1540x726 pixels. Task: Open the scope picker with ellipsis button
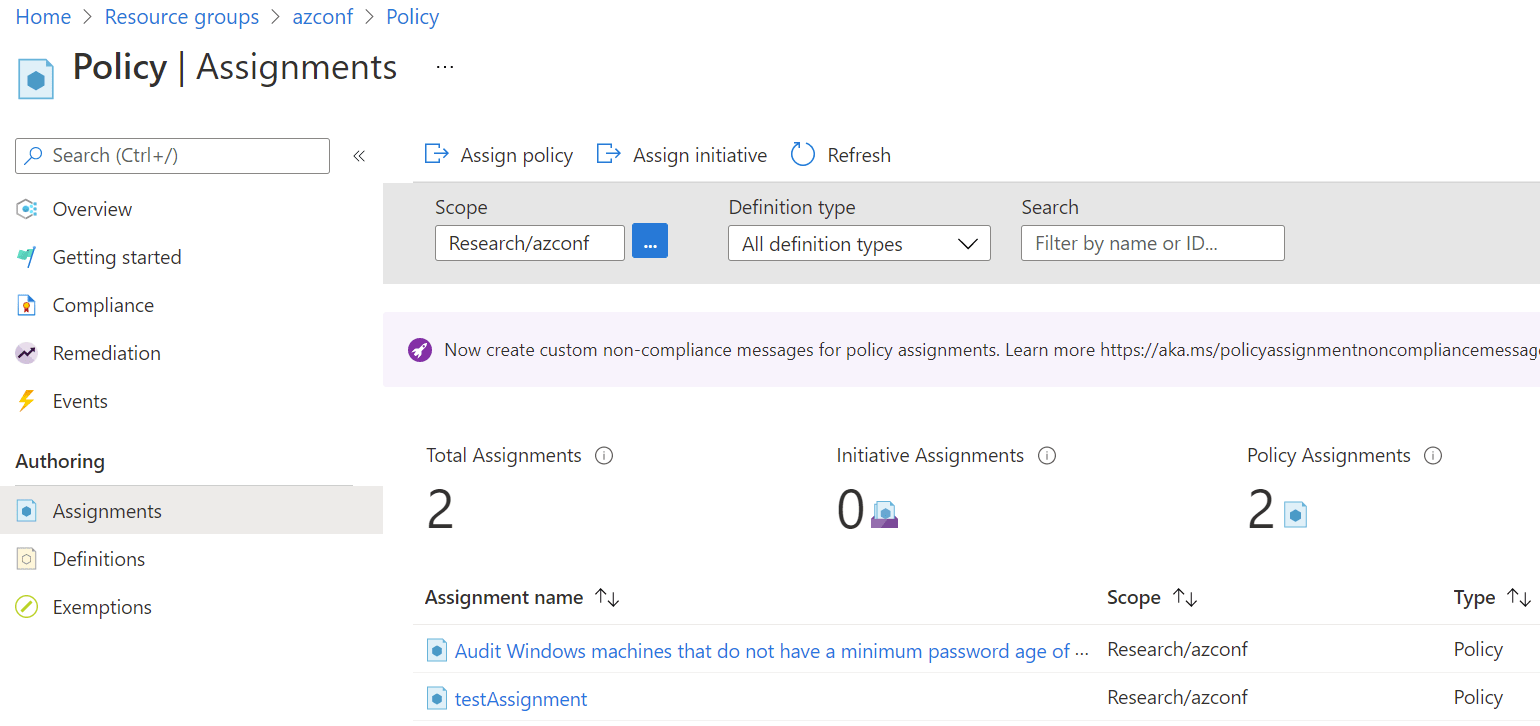[x=650, y=240]
